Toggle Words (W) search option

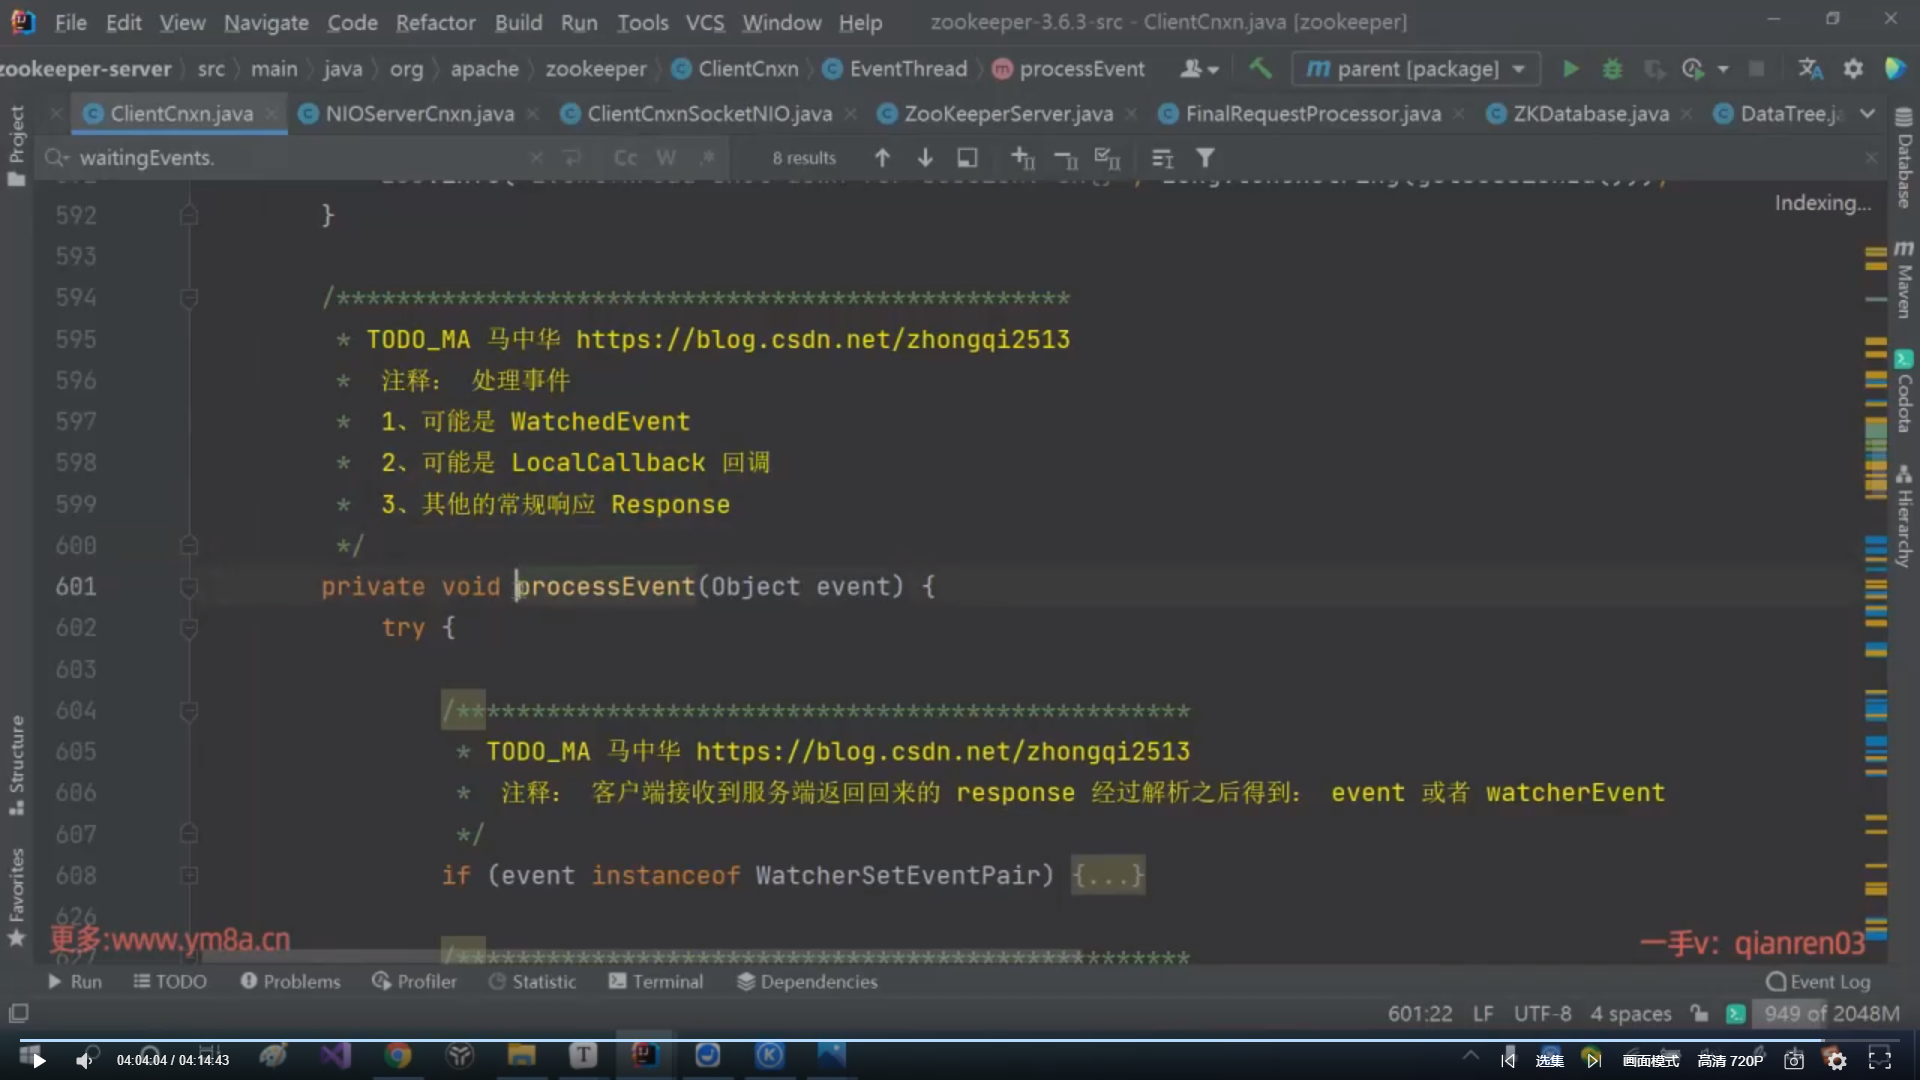(666, 158)
